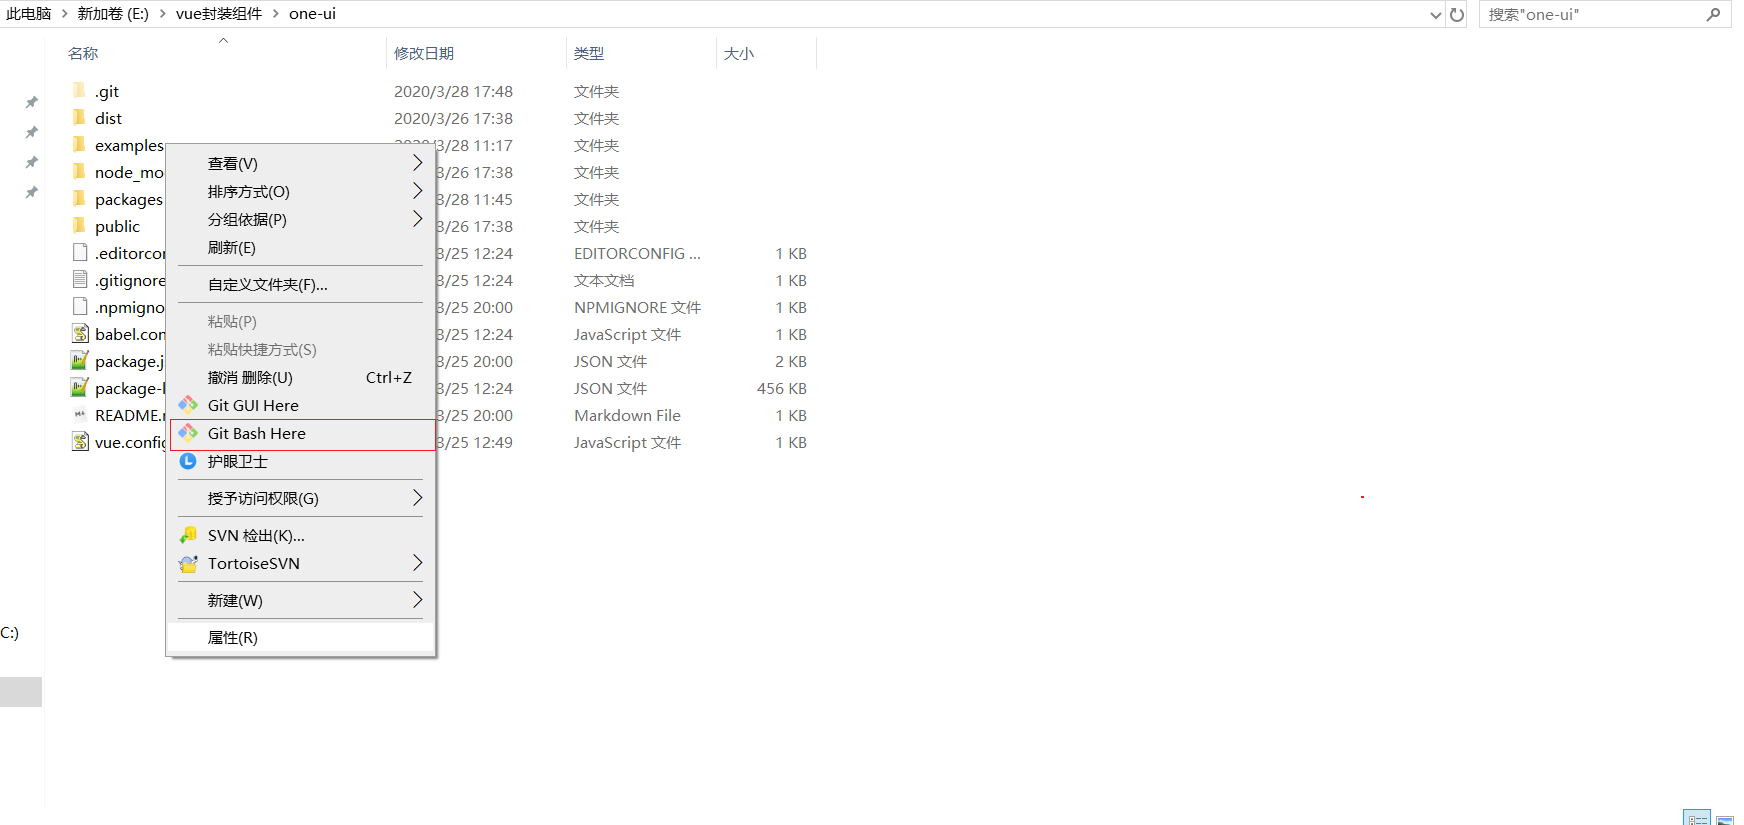Click the Markdown File type cell
This screenshot has width=1744, height=825.
pyautogui.click(x=627, y=415)
